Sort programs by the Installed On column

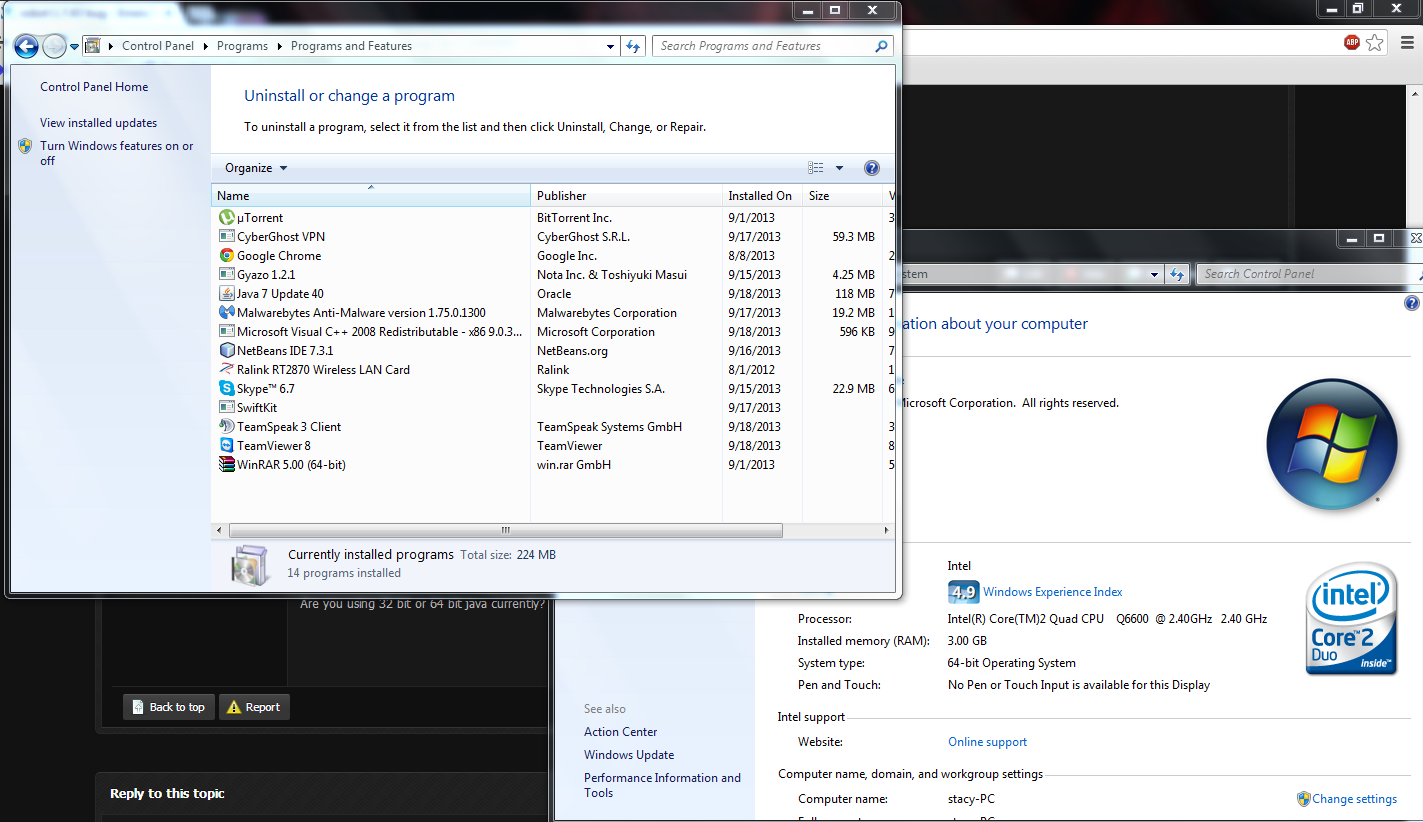[x=763, y=195]
